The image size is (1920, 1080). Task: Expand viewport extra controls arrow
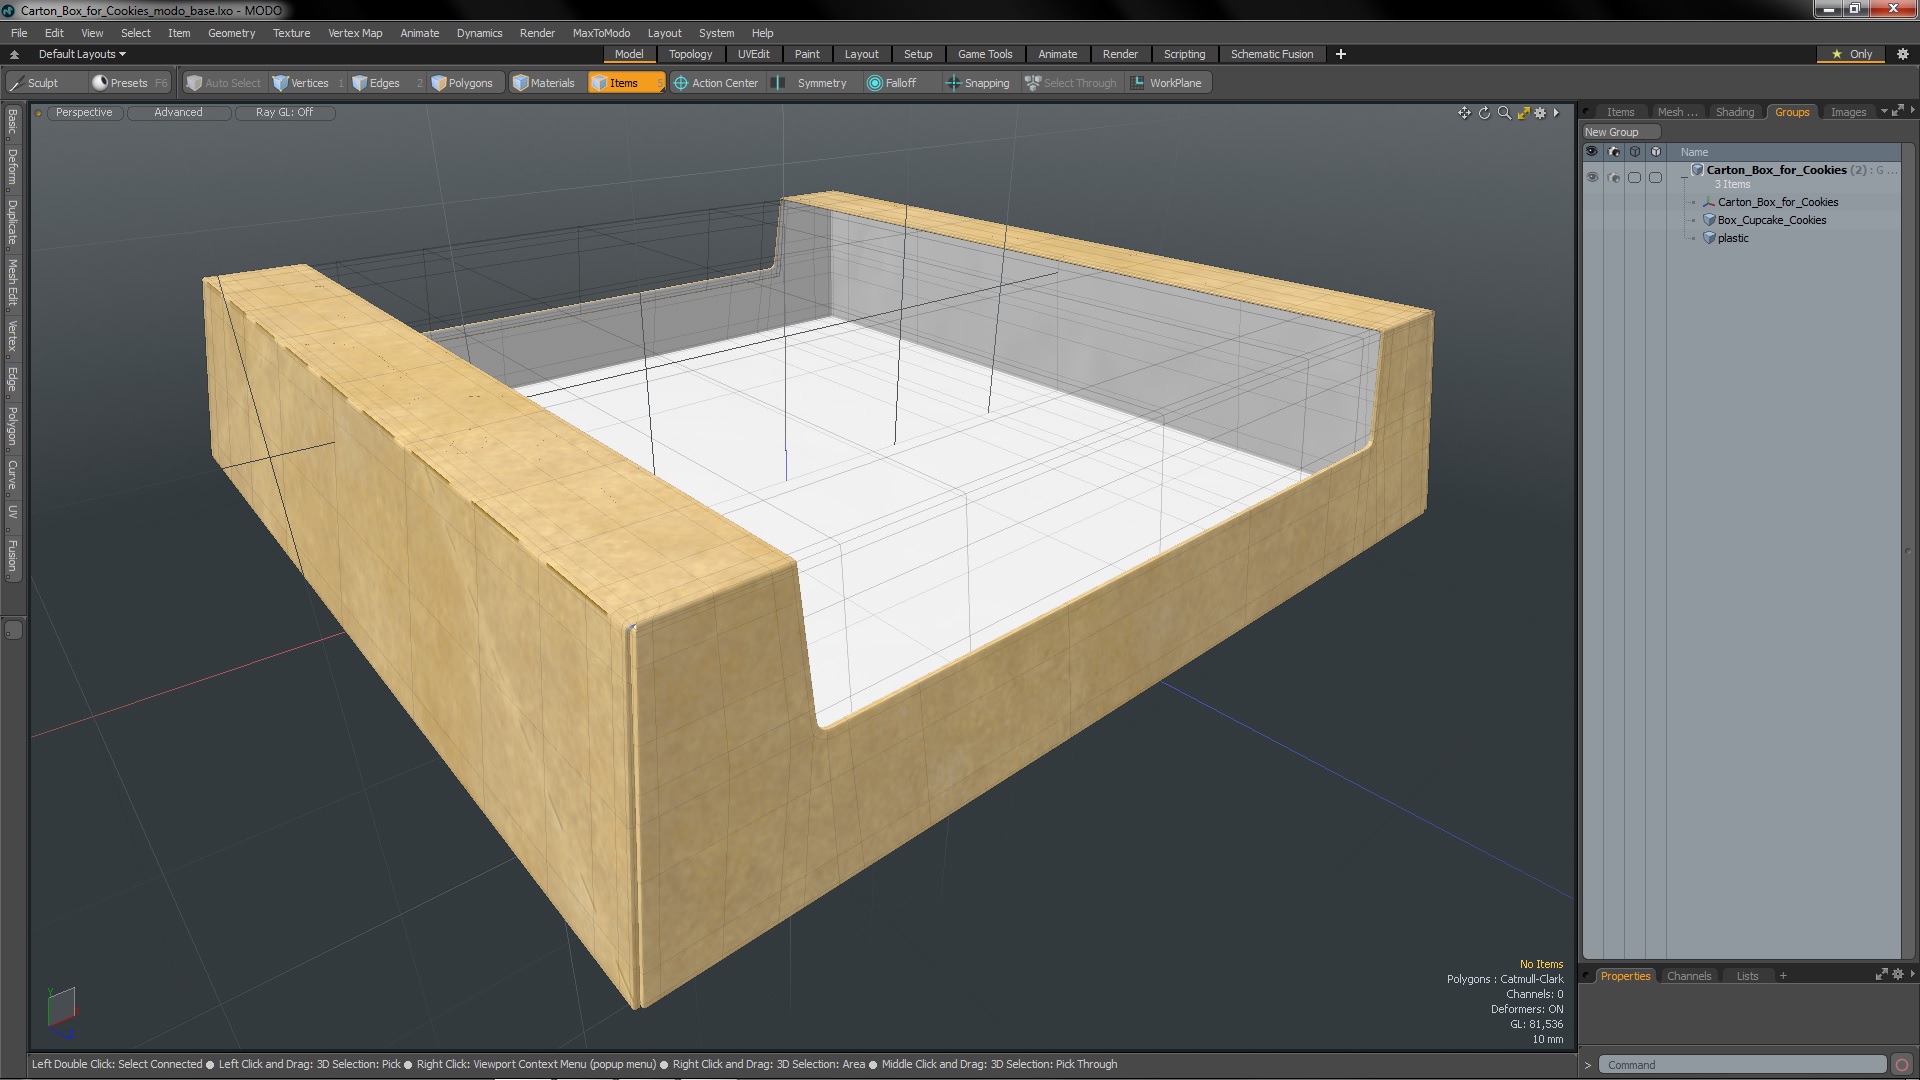[x=1557, y=113]
